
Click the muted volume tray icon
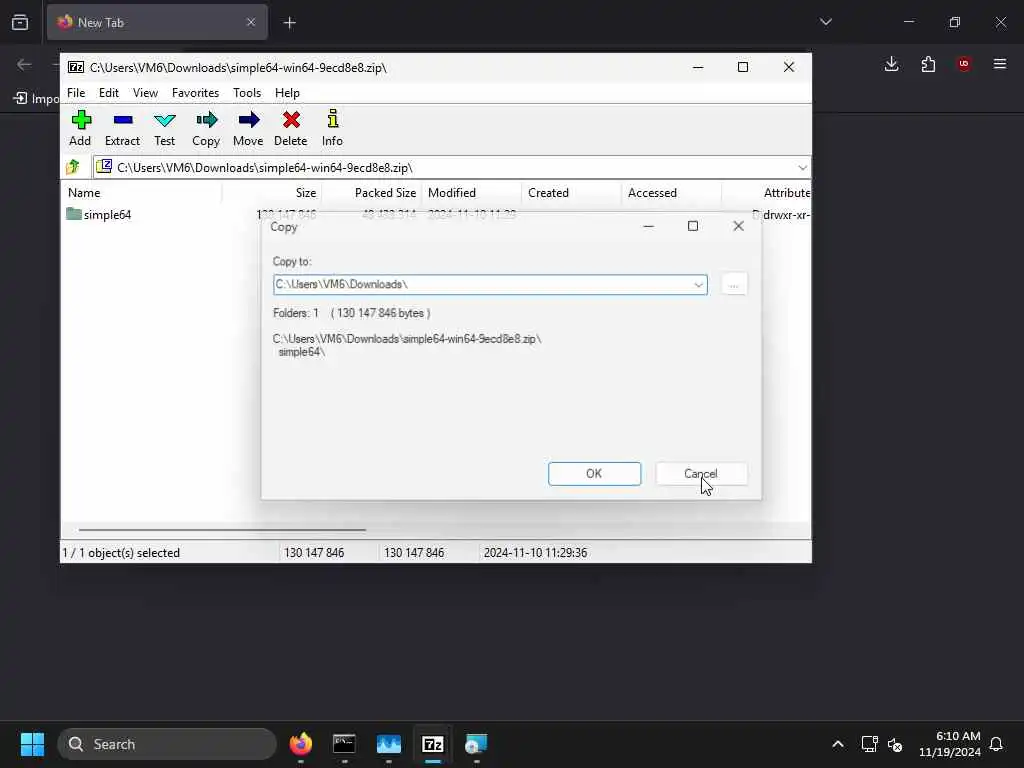(895, 744)
